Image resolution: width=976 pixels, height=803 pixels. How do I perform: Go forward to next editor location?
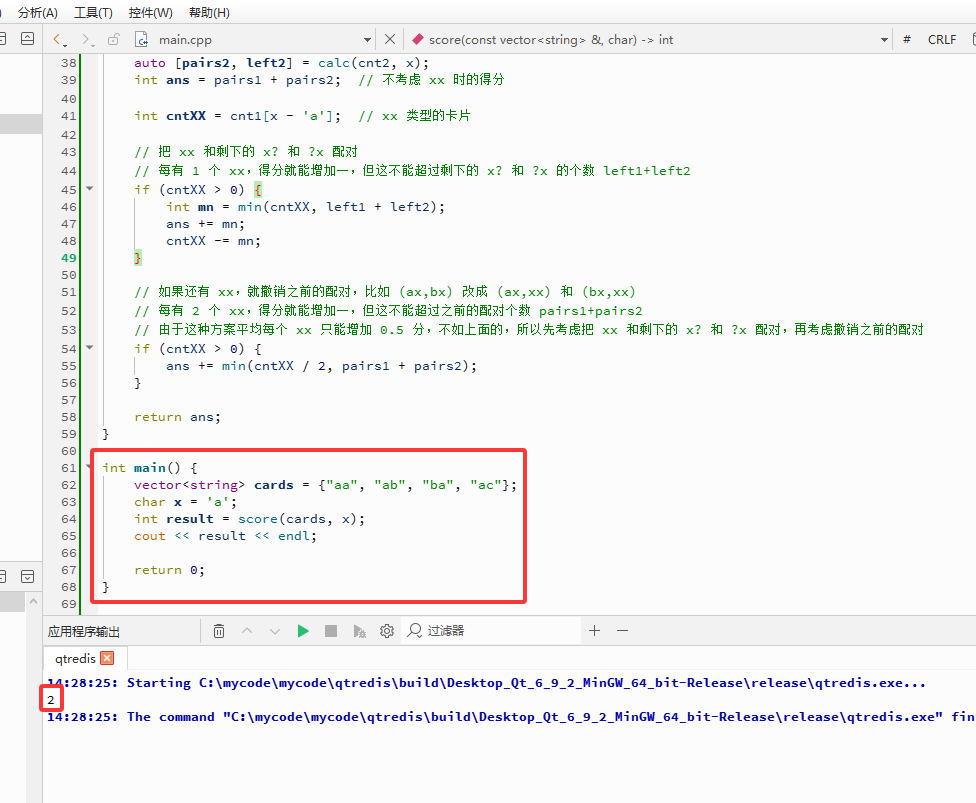point(87,39)
